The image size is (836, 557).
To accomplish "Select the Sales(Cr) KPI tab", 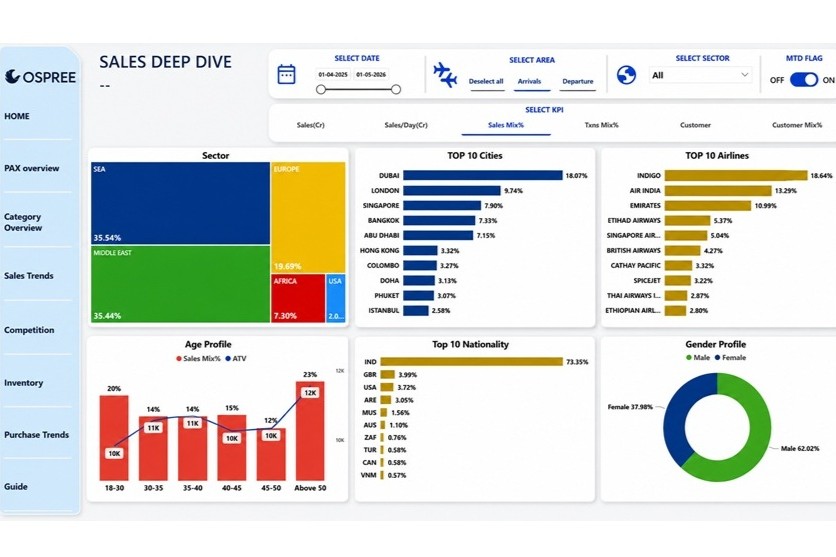I will click(310, 125).
